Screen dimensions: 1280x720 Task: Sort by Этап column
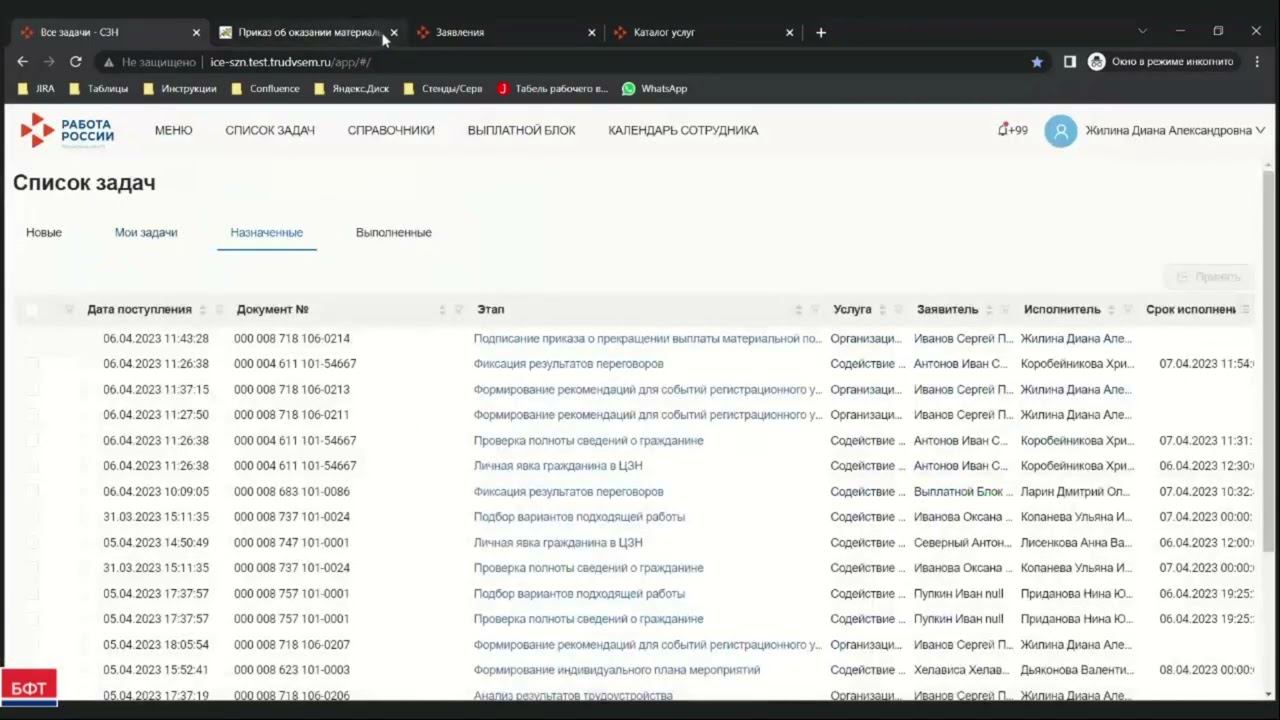pos(798,310)
